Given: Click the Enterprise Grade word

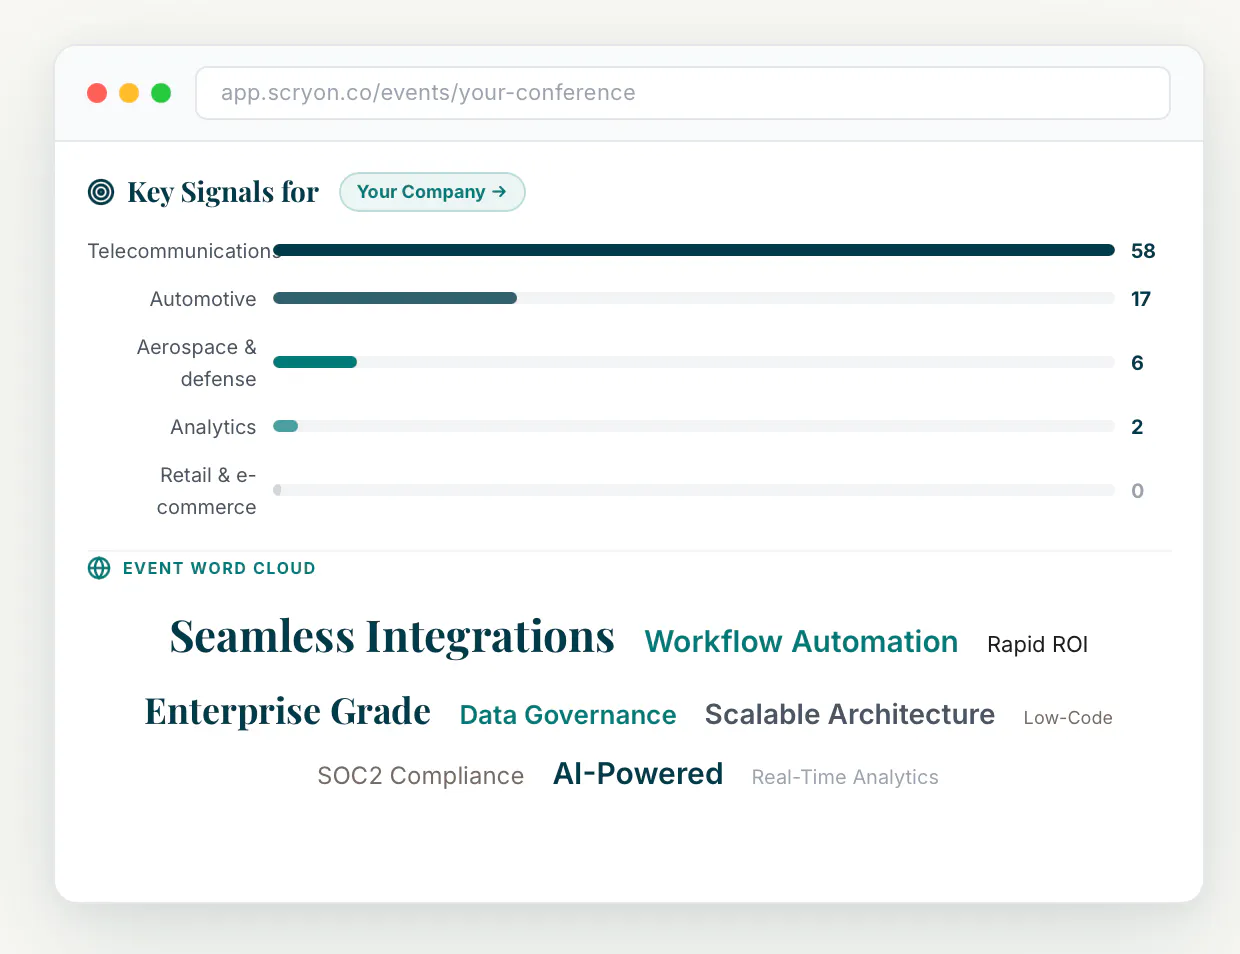Looking at the screenshot, I should point(288,711).
